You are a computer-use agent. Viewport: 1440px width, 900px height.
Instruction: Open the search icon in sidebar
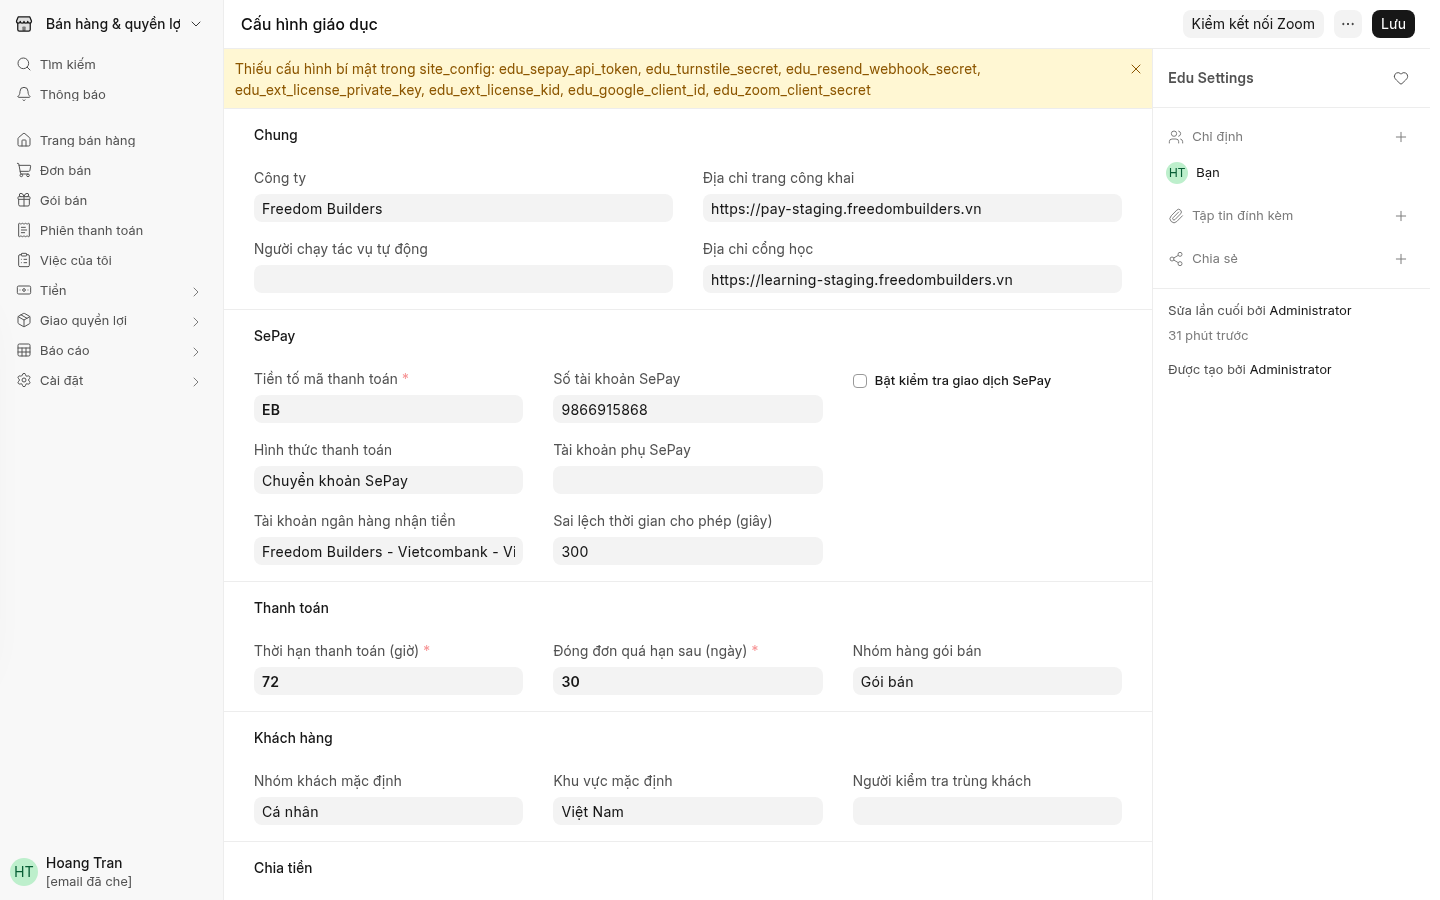tap(24, 64)
